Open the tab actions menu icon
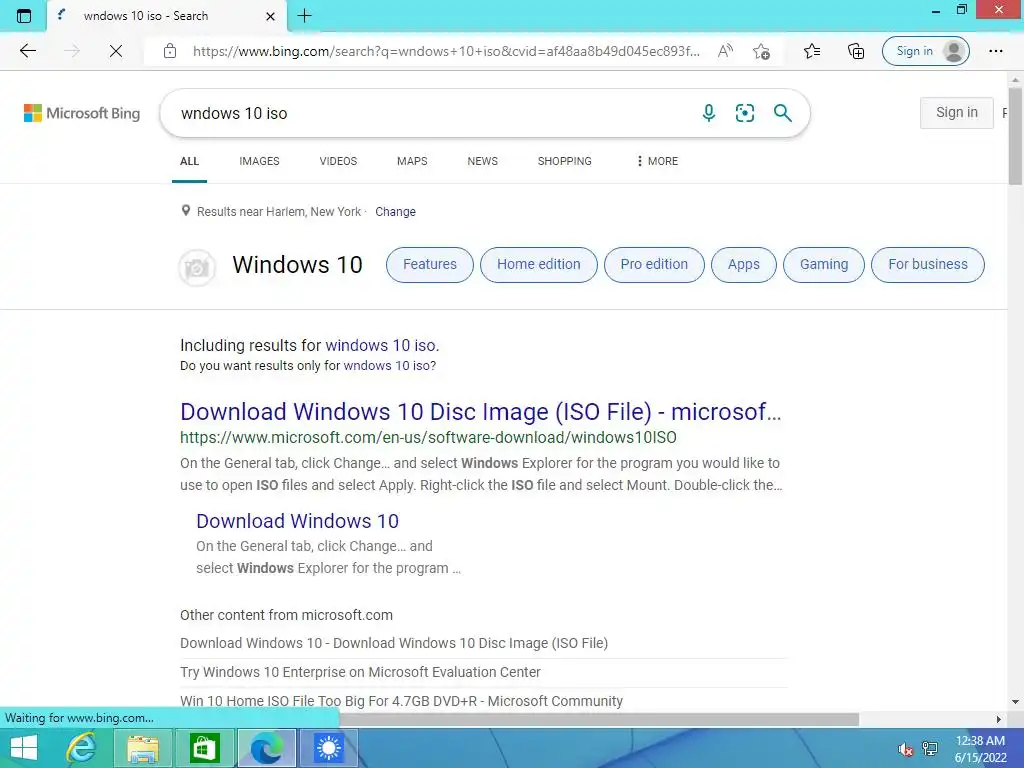The image size is (1024, 768). 24,16
